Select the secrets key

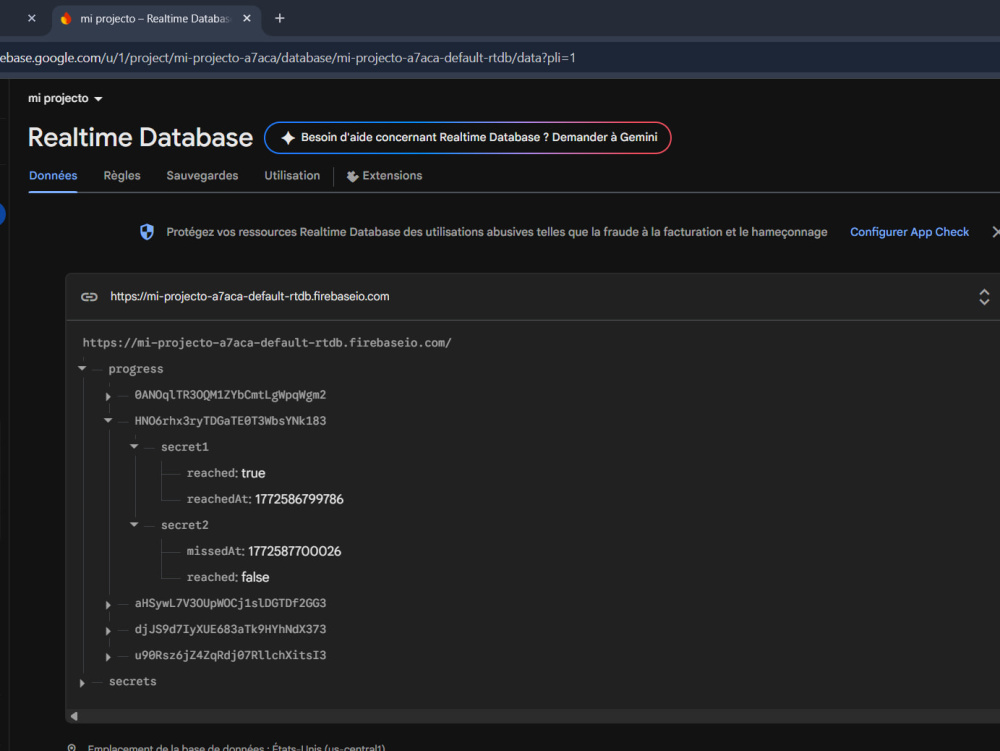[133, 682]
